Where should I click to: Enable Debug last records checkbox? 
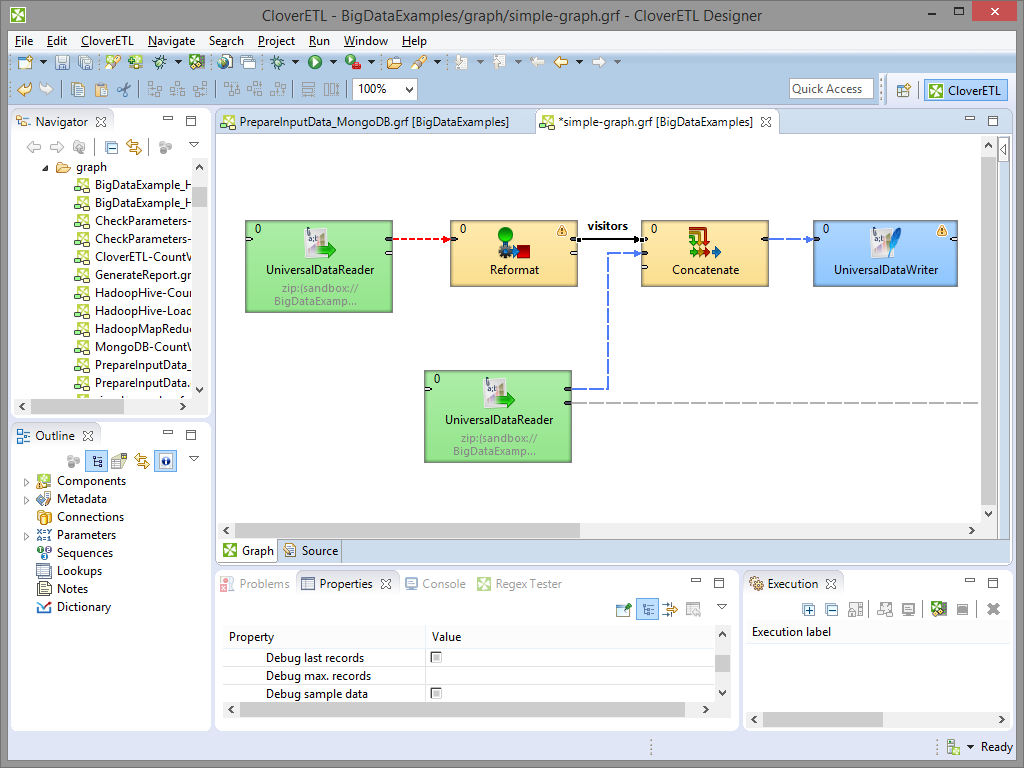(436, 658)
